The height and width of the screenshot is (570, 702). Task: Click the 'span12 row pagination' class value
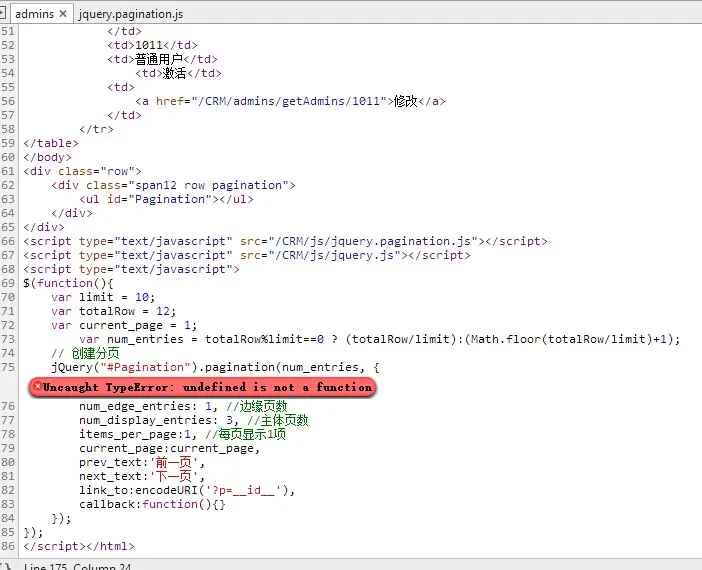click(x=209, y=185)
